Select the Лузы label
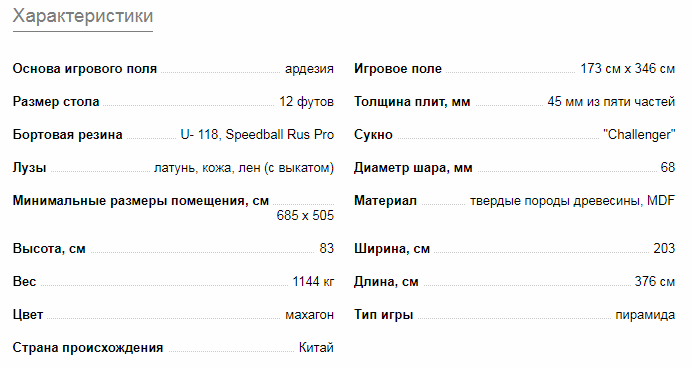Viewport: 692px width, 367px height. (30, 168)
